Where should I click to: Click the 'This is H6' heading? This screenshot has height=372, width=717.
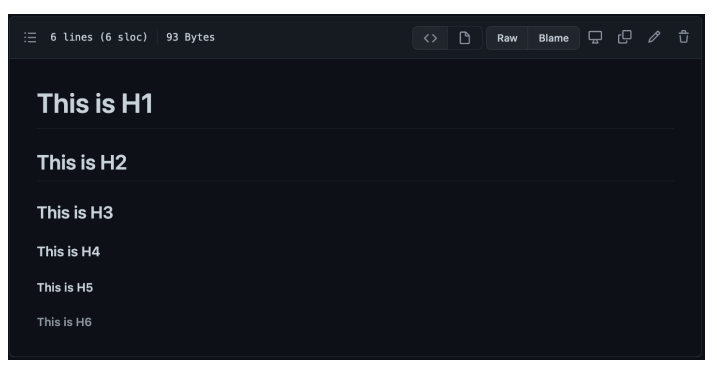(x=64, y=322)
